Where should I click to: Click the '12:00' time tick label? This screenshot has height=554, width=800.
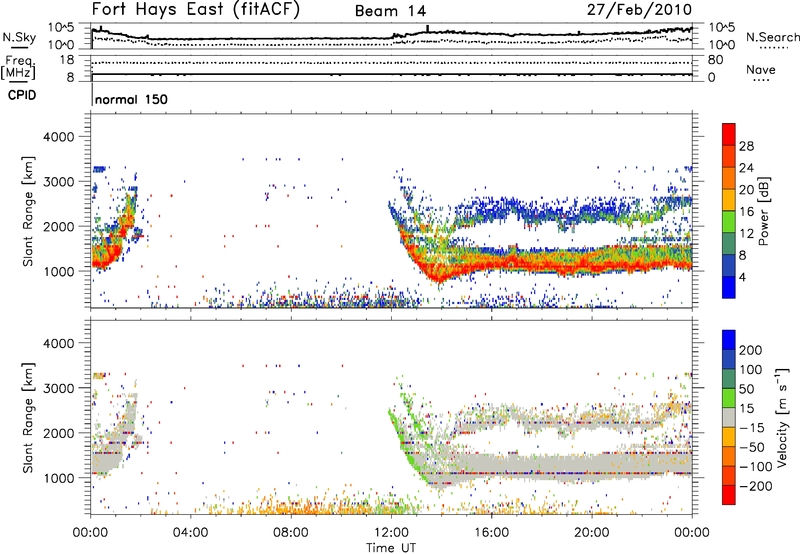coord(391,533)
